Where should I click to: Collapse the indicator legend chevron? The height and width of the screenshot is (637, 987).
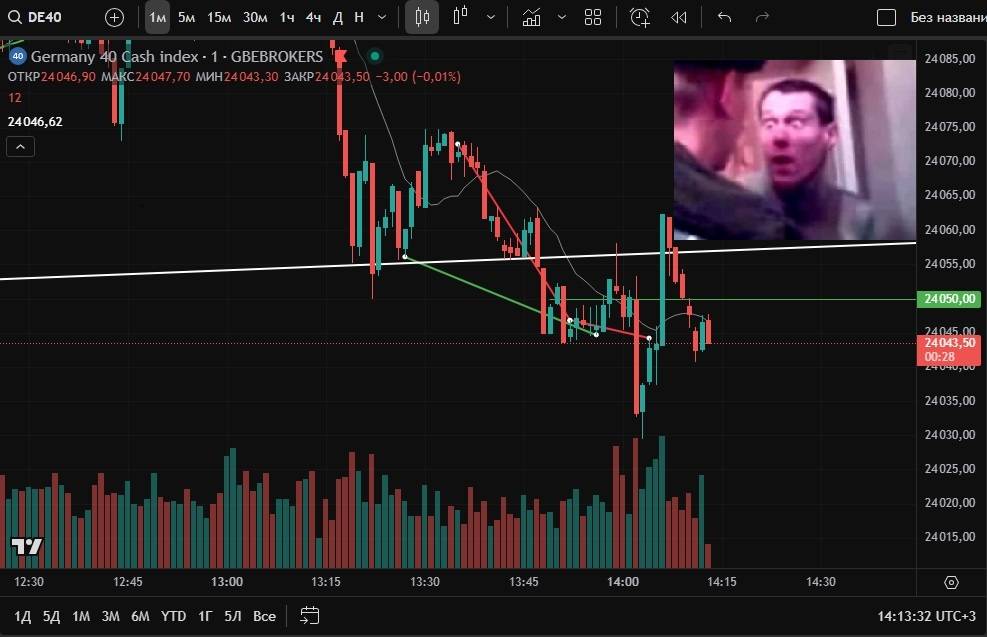(x=20, y=147)
